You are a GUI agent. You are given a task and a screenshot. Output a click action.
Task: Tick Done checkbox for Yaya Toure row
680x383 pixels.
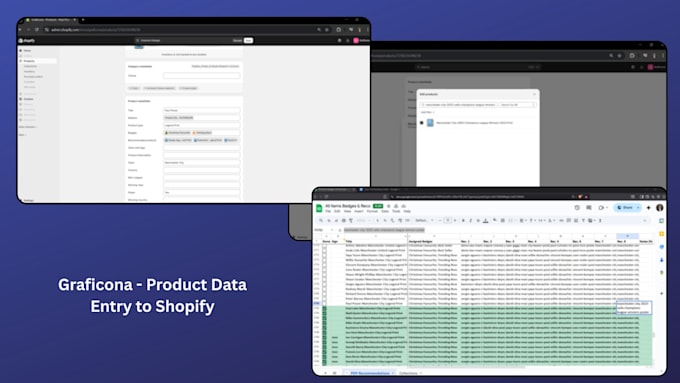coord(324,255)
